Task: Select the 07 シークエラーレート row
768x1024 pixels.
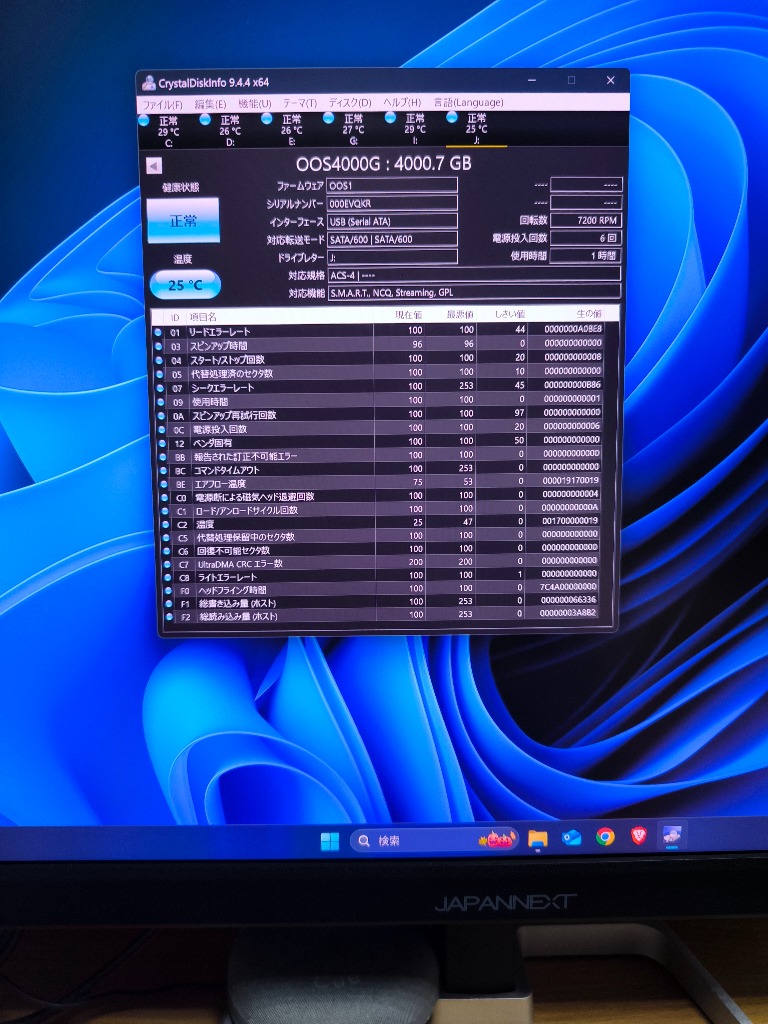Action: pos(379,387)
